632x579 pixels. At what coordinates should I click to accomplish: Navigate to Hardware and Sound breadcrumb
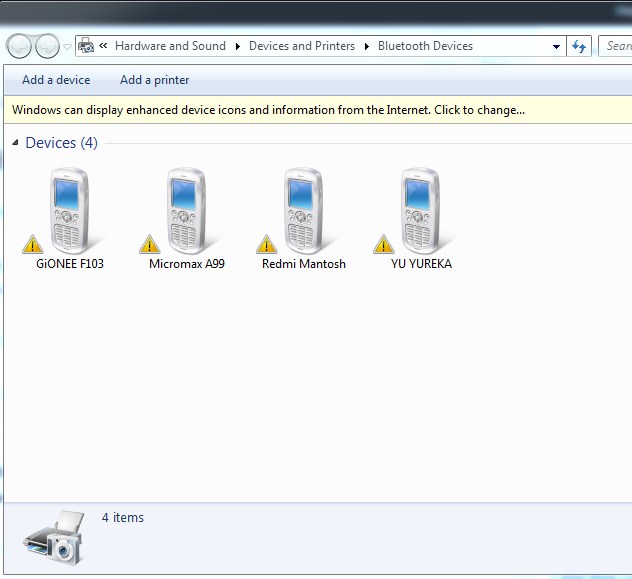(170, 46)
